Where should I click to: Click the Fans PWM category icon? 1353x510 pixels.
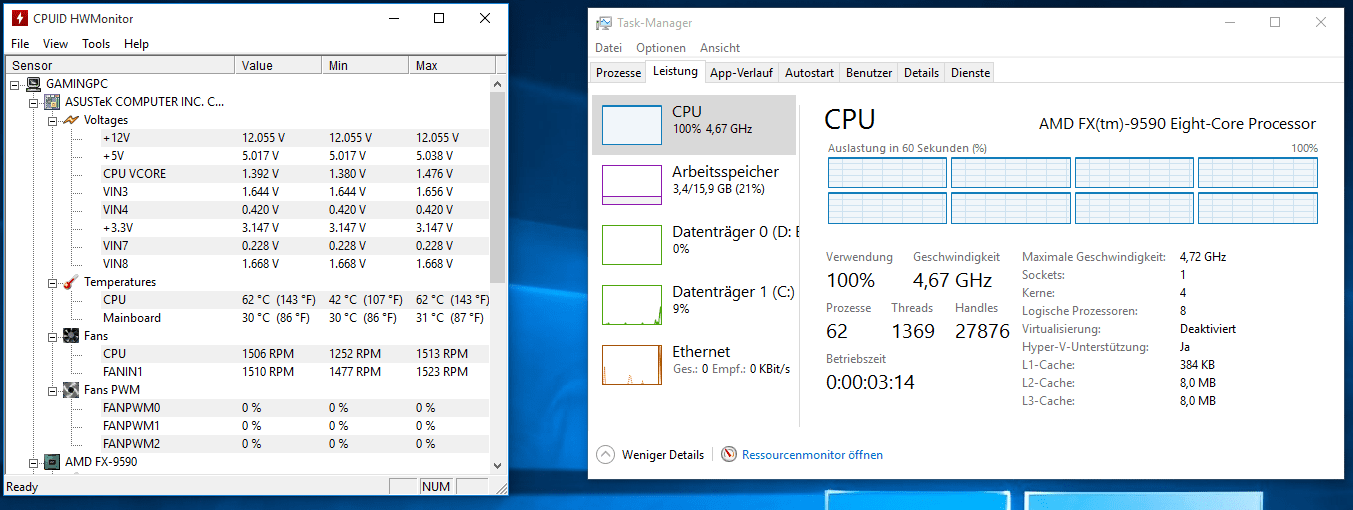pos(70,390)
